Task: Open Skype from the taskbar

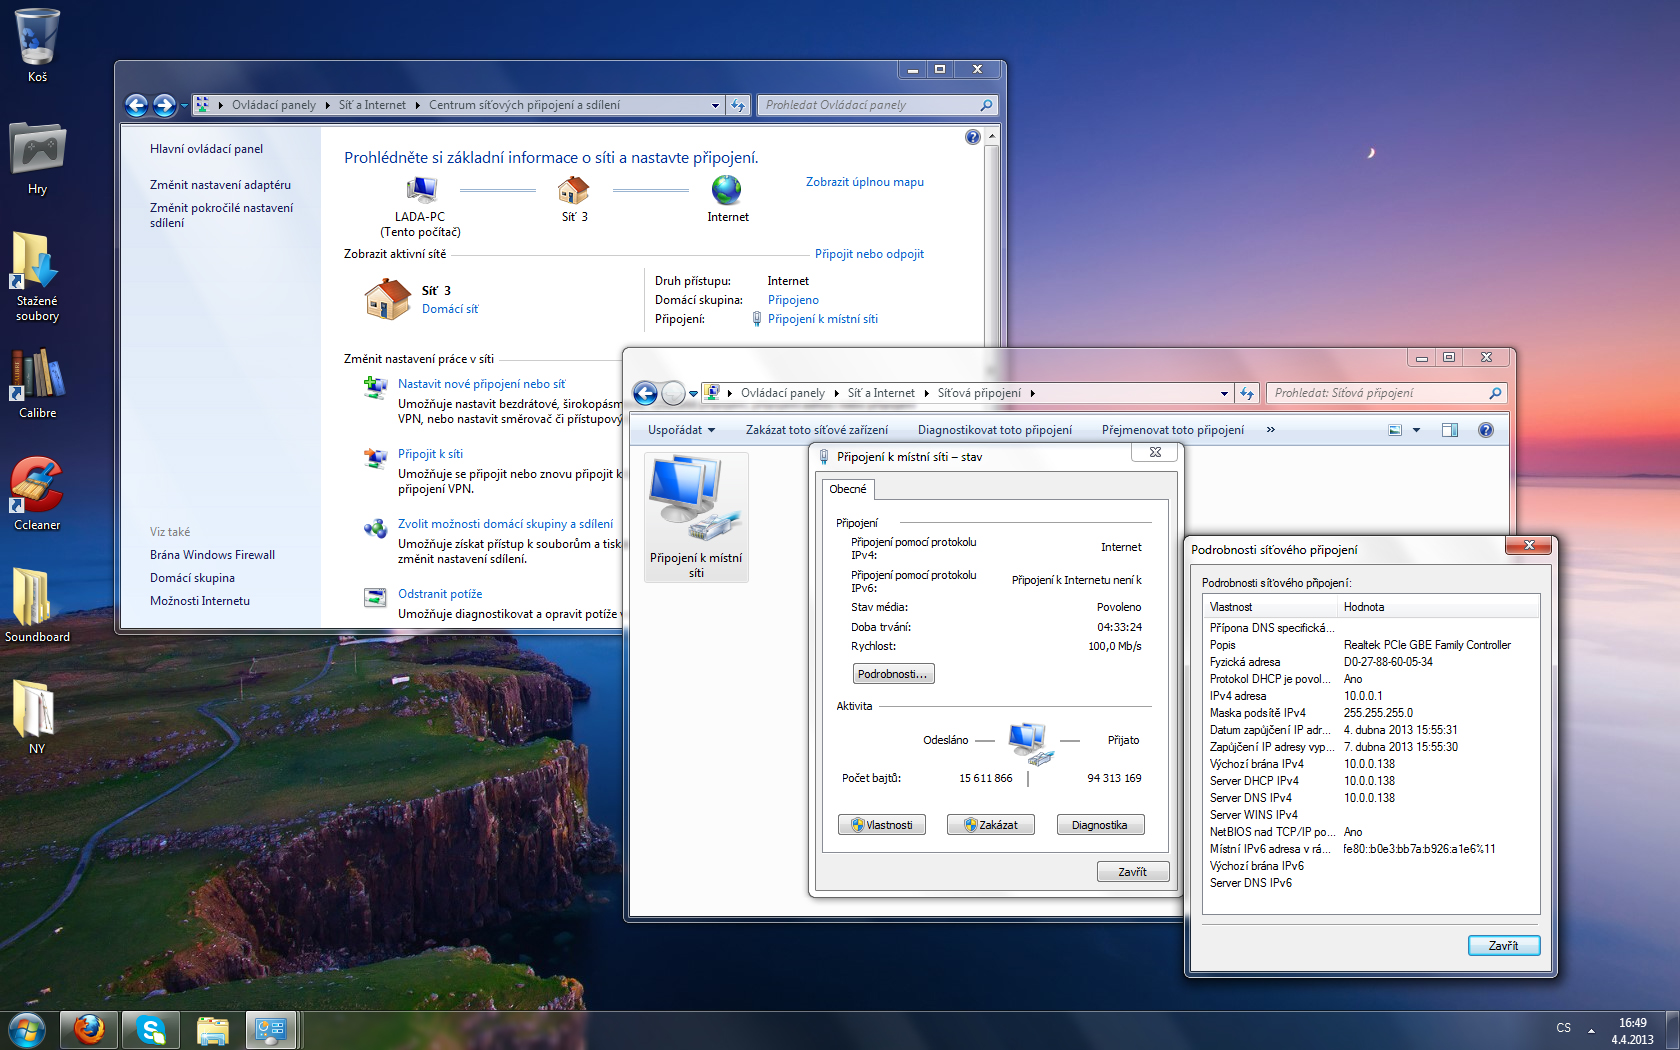Action: (151, 1029)
